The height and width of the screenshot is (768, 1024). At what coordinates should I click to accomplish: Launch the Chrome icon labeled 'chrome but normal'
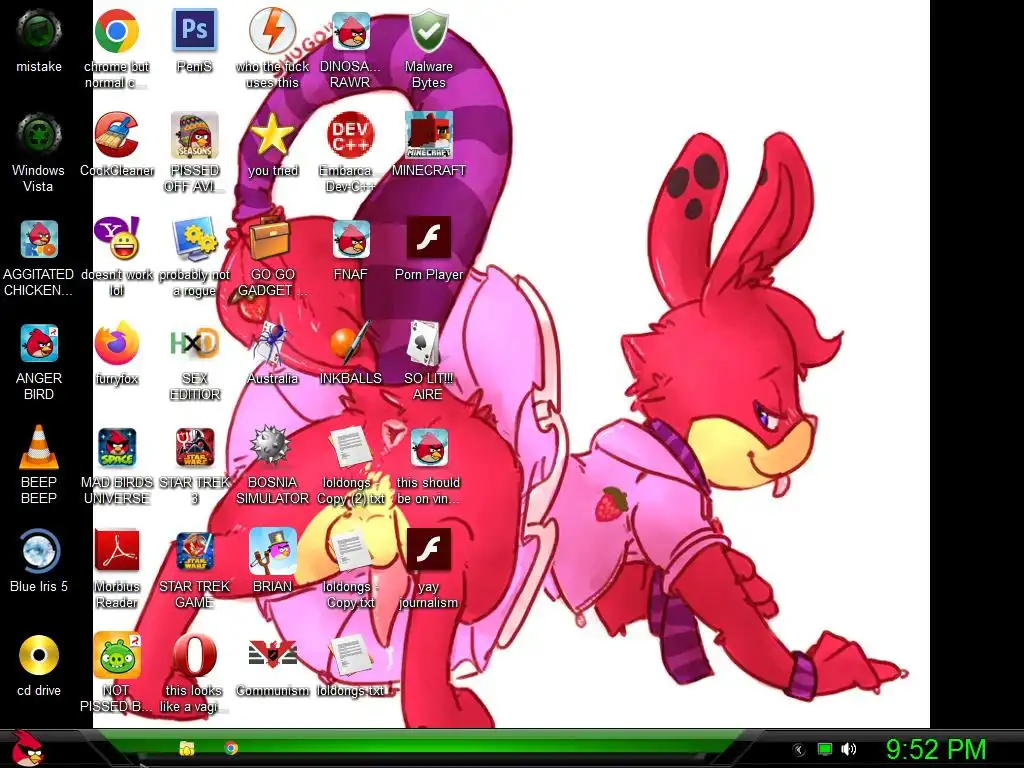[x=116, y=31]
